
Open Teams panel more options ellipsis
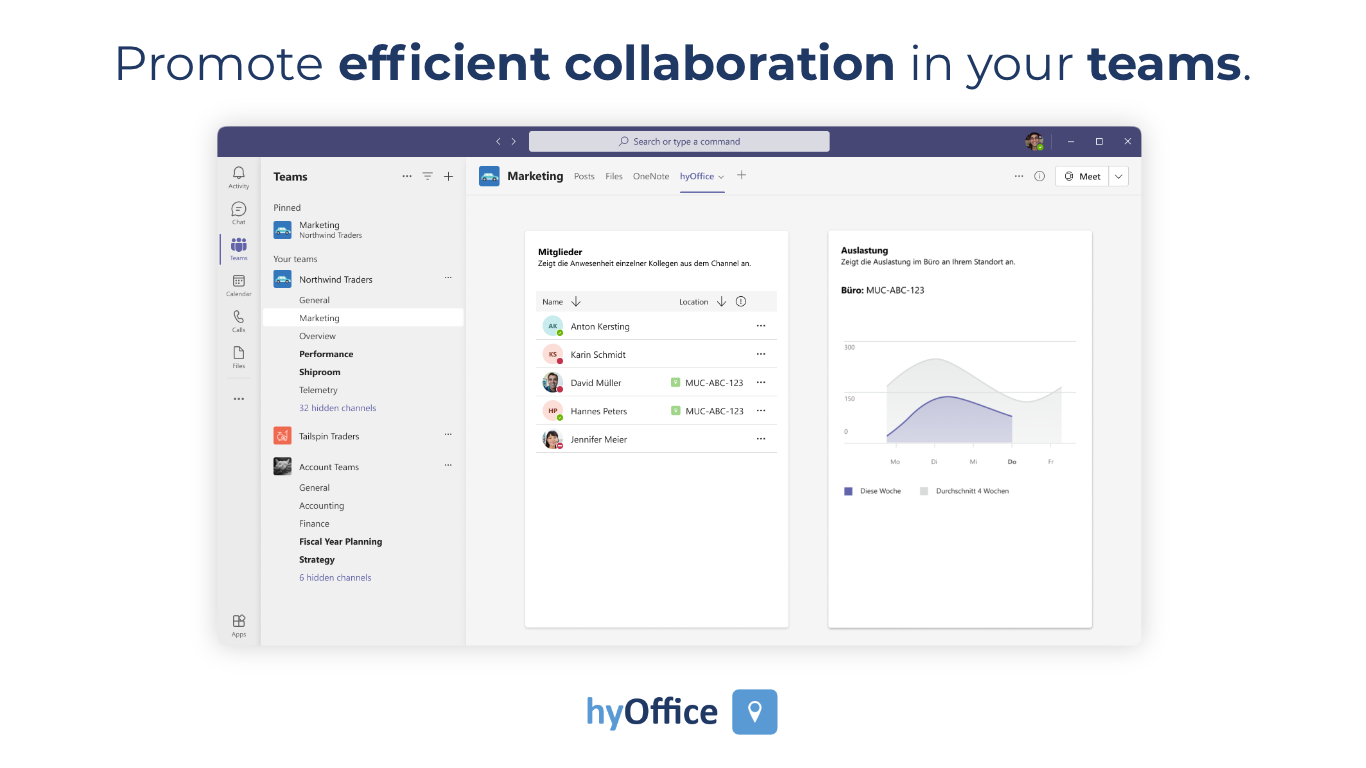coord(406,176)
